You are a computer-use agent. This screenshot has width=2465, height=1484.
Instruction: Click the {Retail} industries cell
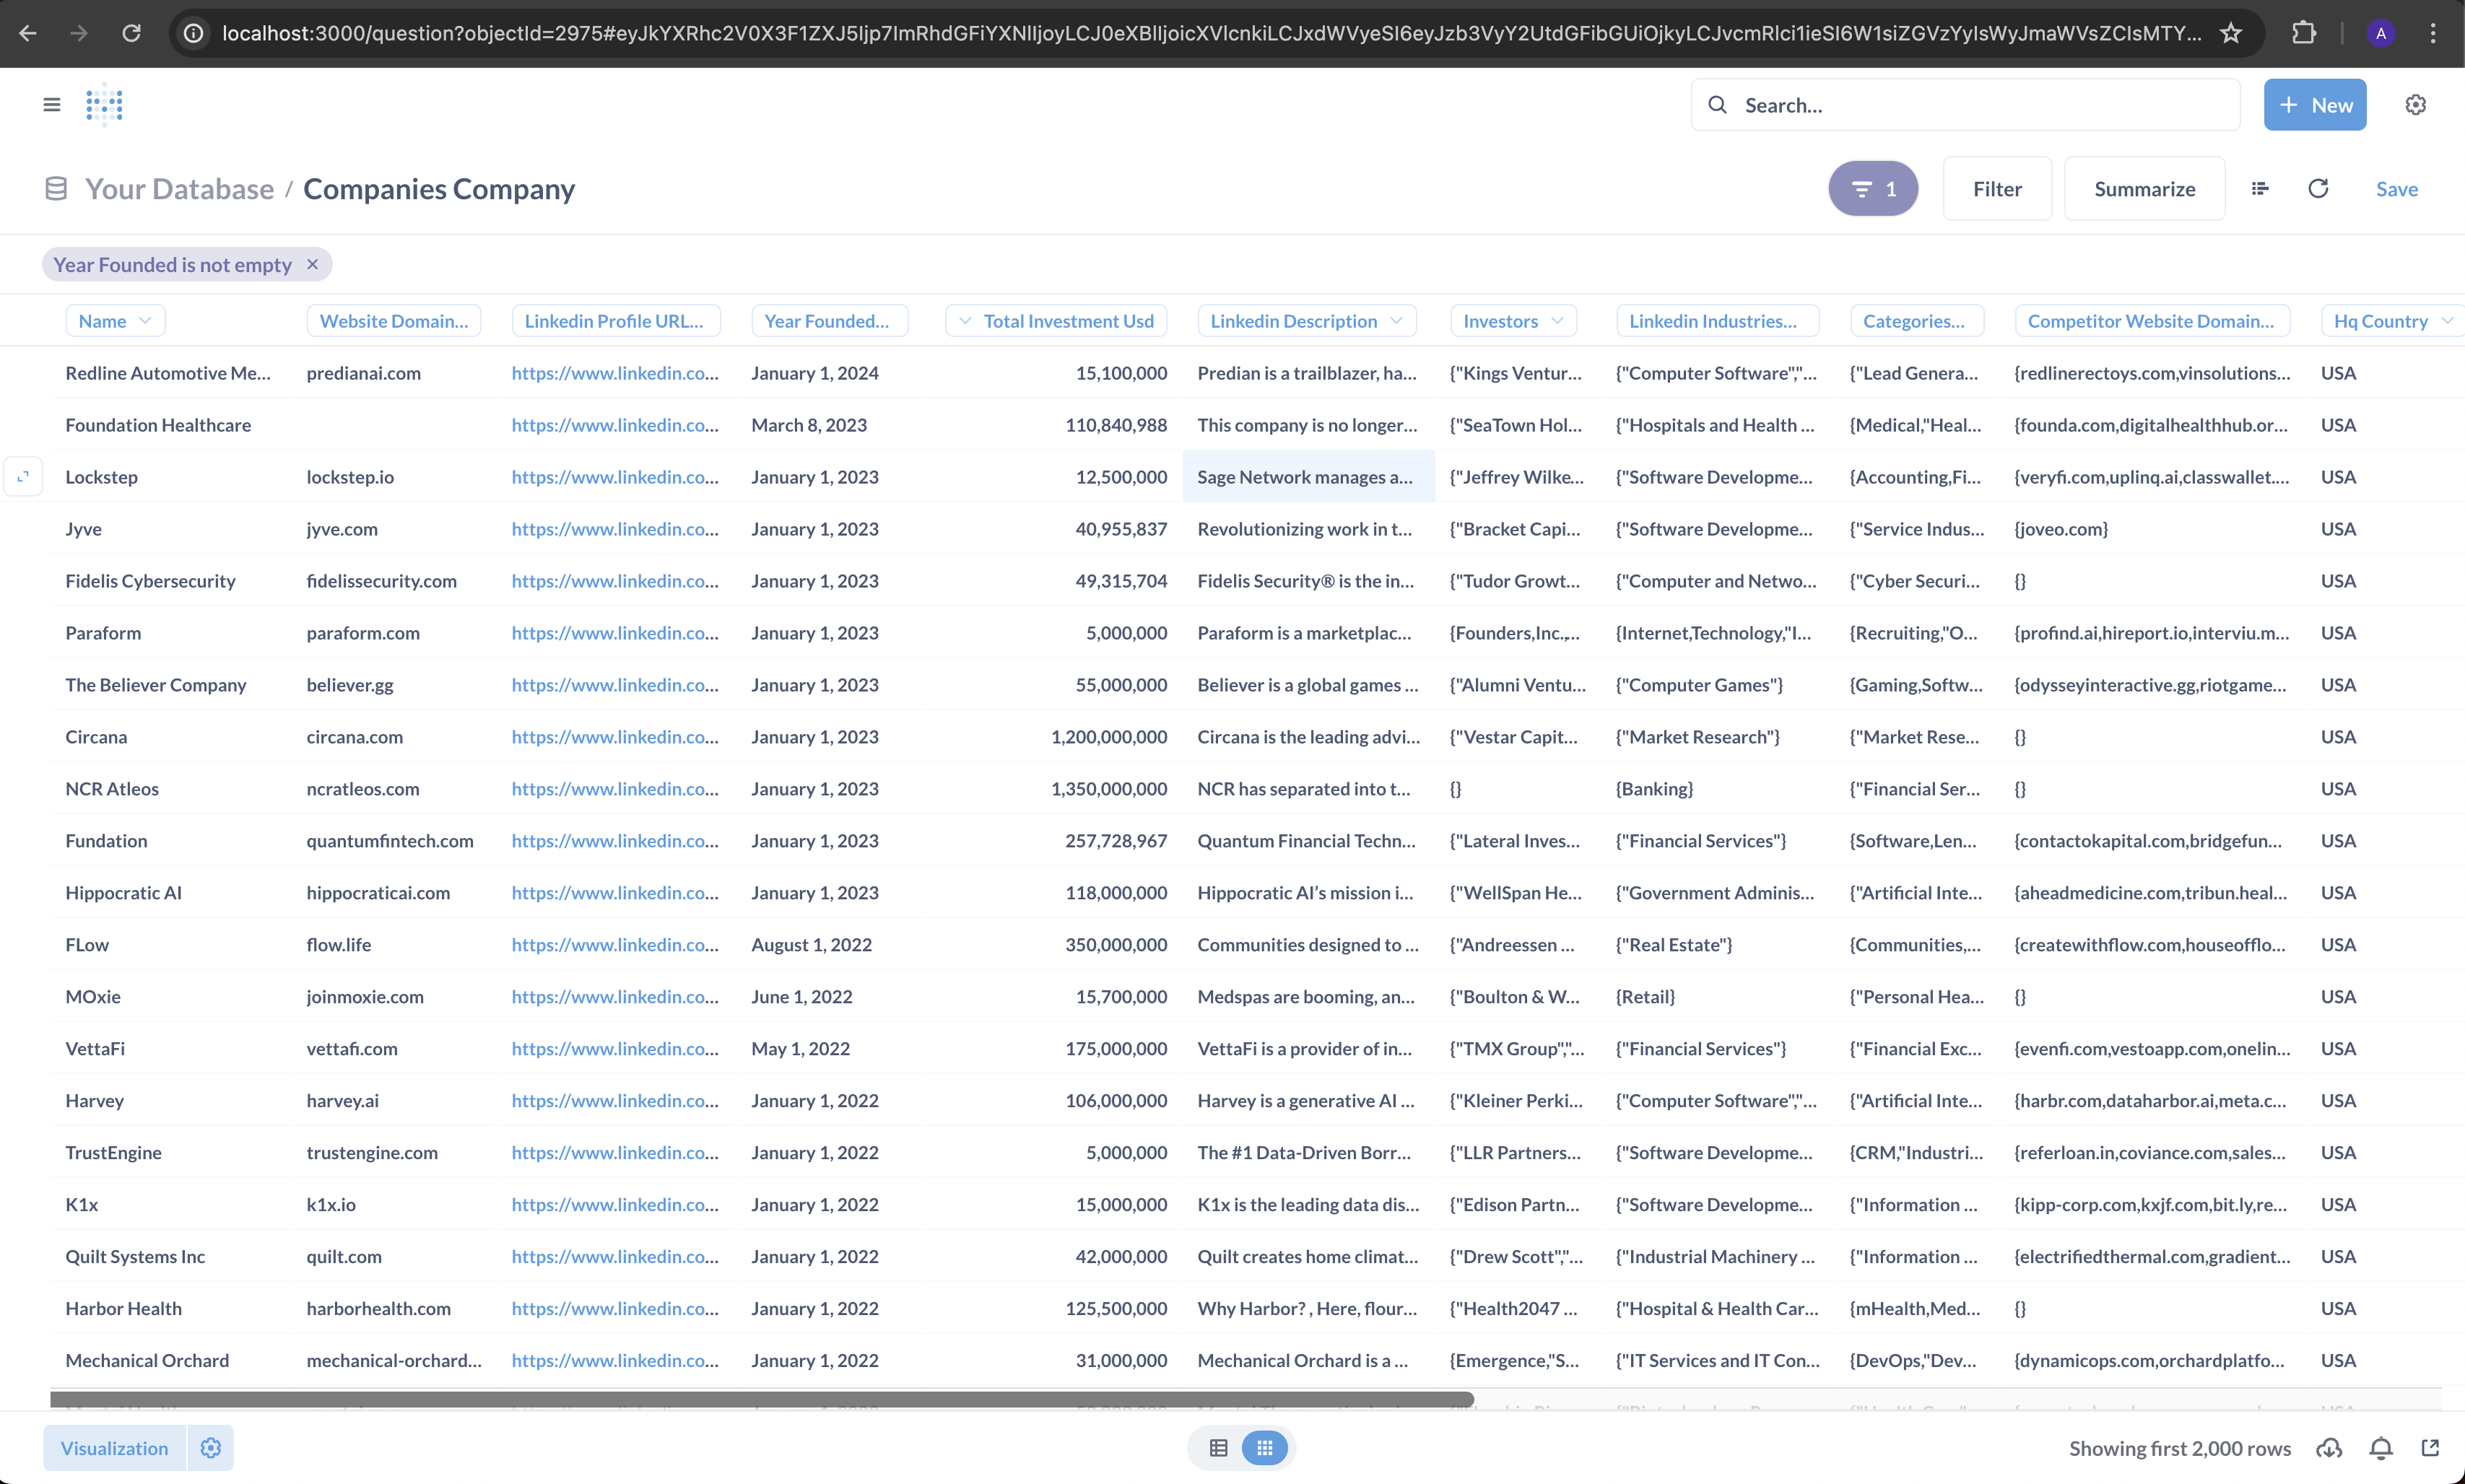tap(1645, 997)
